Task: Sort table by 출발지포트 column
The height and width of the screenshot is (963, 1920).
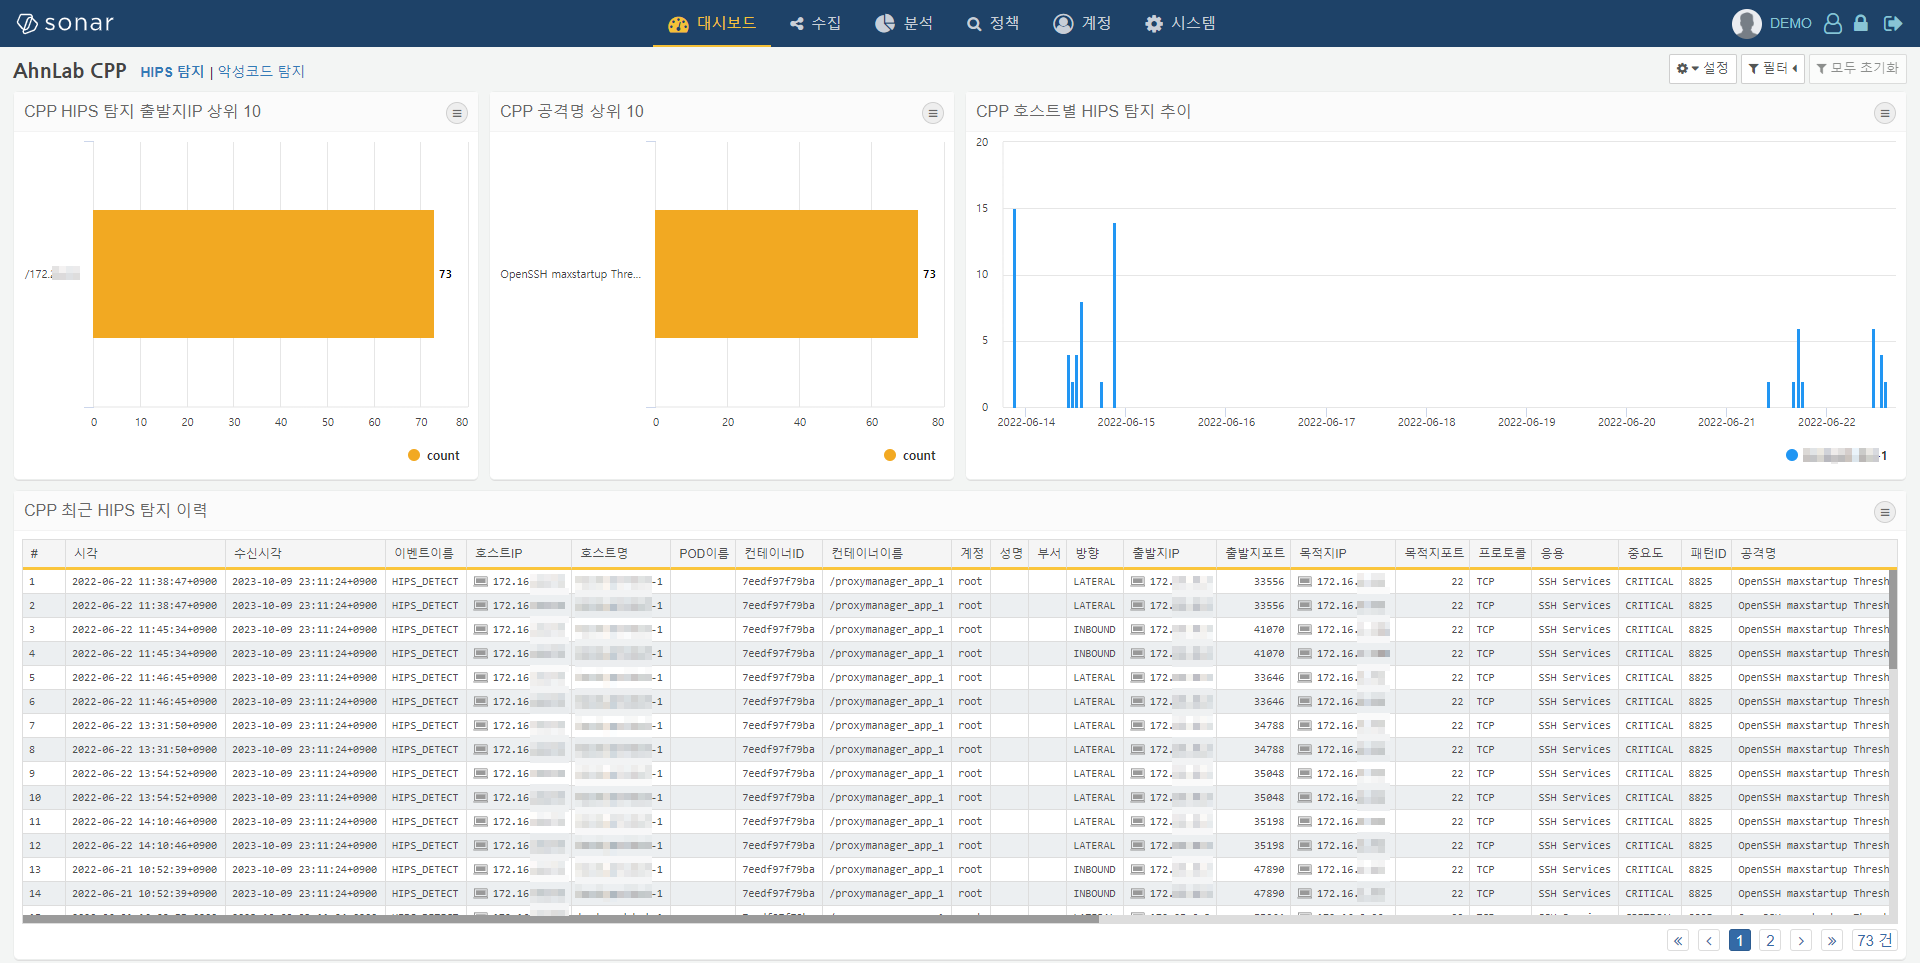Action: tap(1254, 553)
